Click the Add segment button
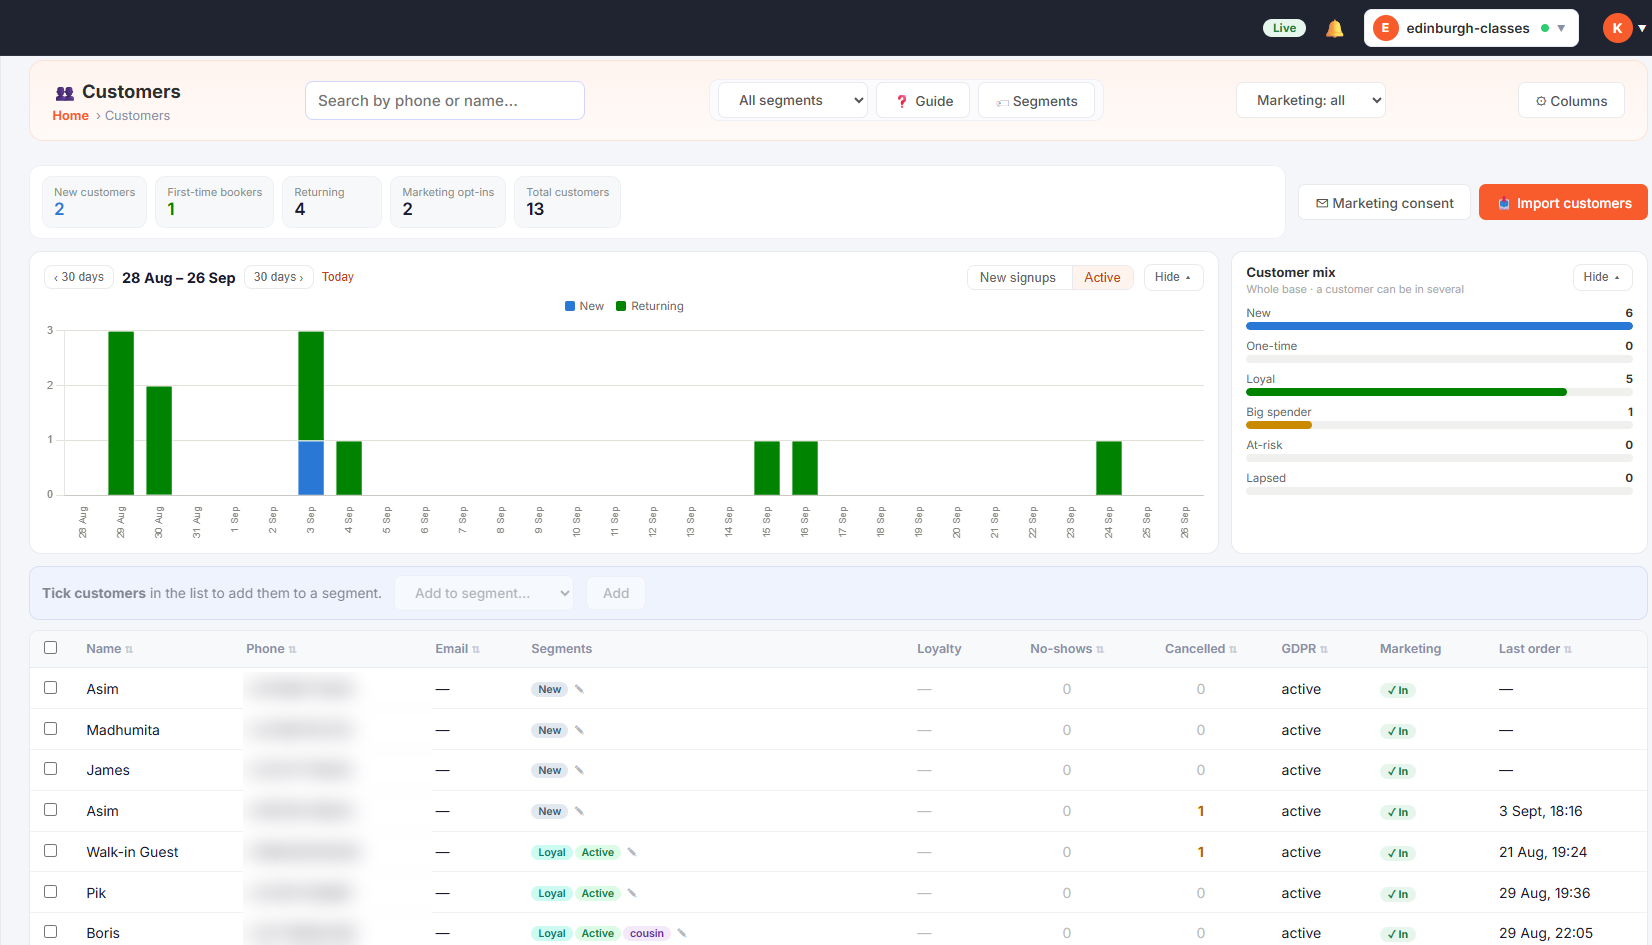Screen dimensions: 1652x945 tap(616, 593)
